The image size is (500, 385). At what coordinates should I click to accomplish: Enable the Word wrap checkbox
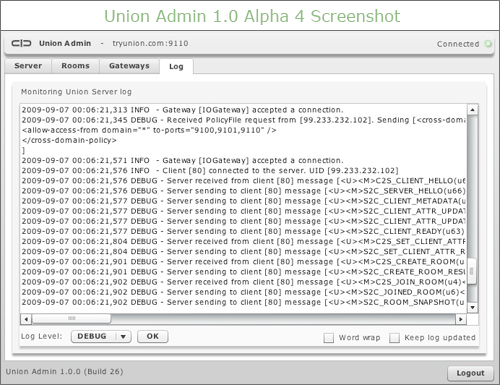click(329, 338)
